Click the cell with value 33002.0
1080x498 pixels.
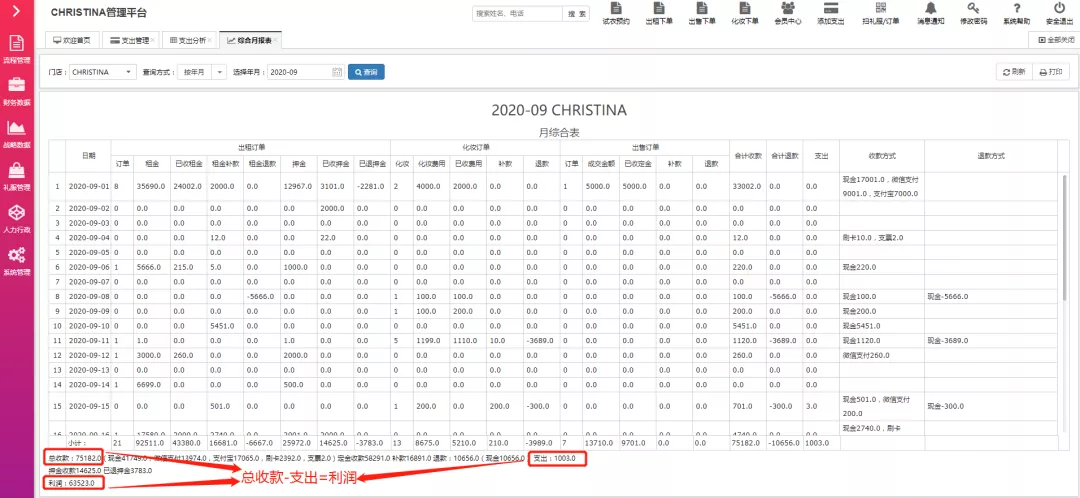point(748,187)
